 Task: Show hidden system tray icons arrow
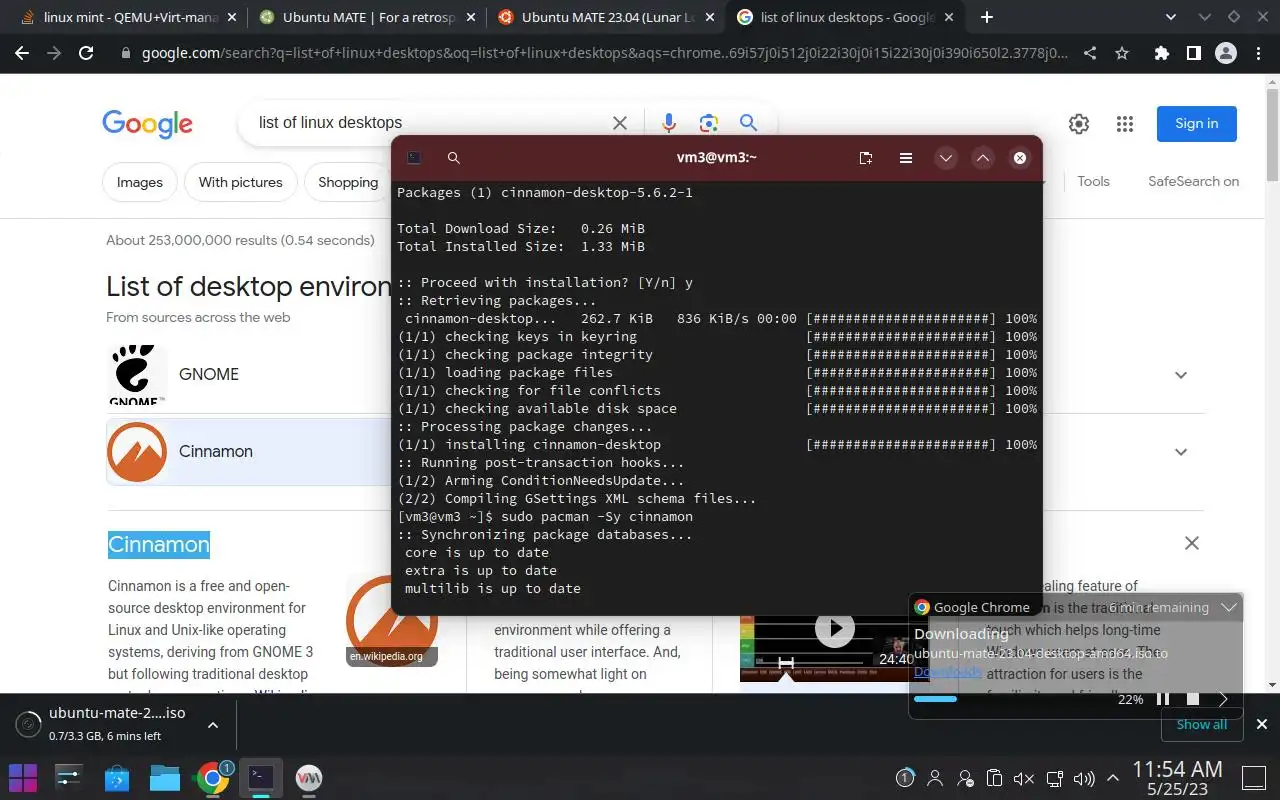(1113, 778)
